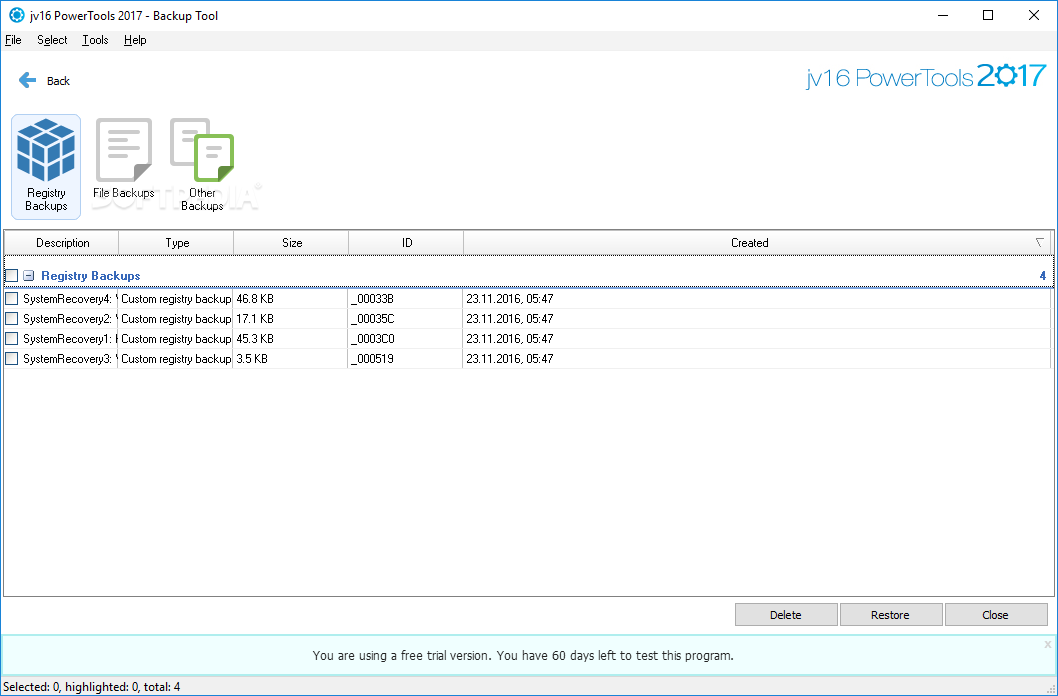Sort by the Size column header
This screenshot has width=1058, height=696.
[x=291, y=243]
